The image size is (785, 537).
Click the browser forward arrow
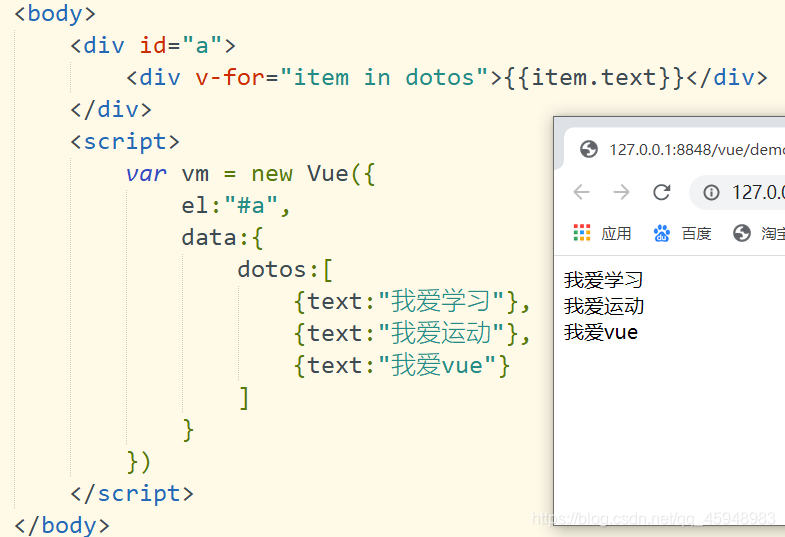click(621, 192)
